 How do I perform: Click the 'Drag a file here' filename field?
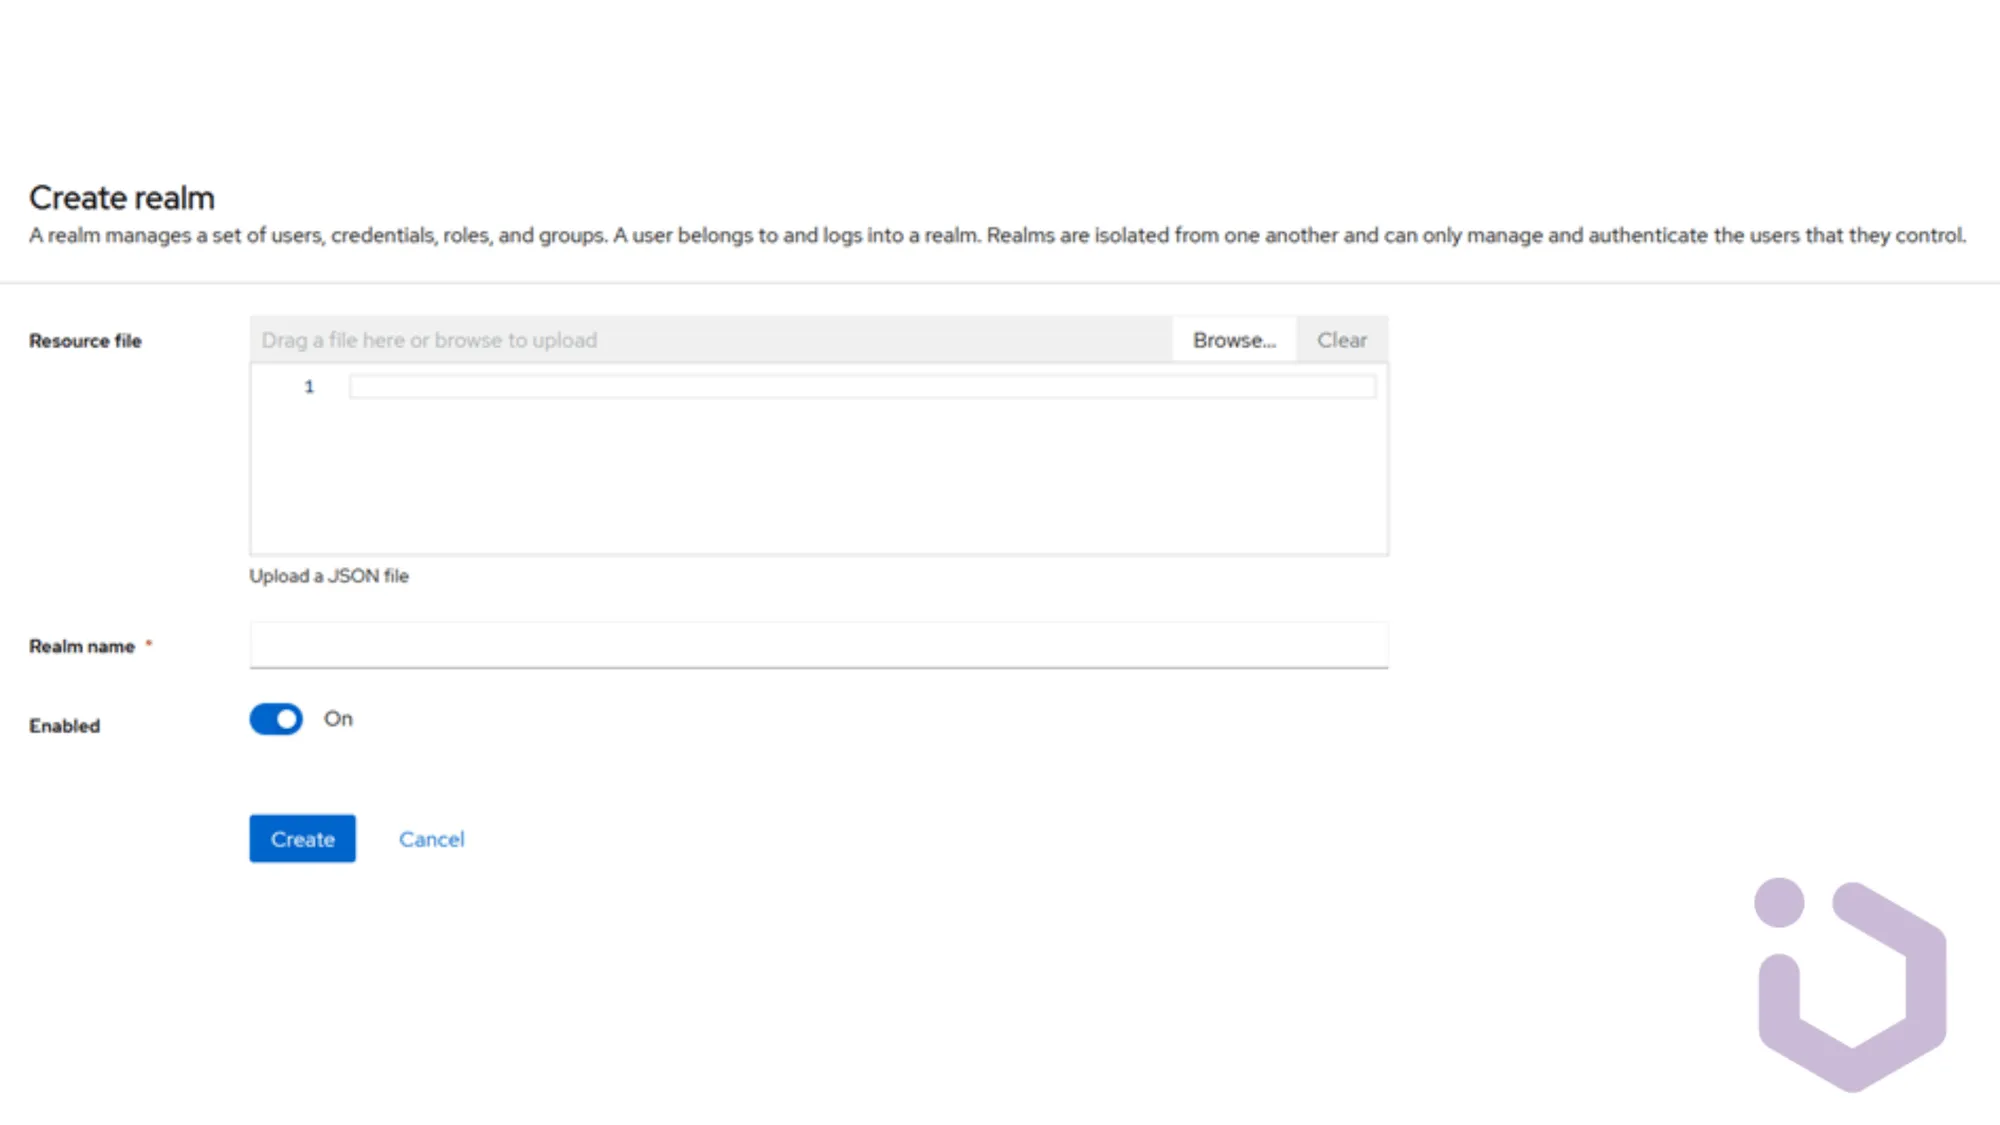(711, 340)
